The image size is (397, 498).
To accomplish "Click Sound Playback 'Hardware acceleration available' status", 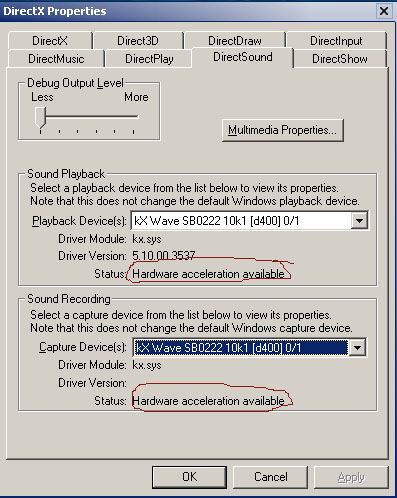I will point(208,274).
